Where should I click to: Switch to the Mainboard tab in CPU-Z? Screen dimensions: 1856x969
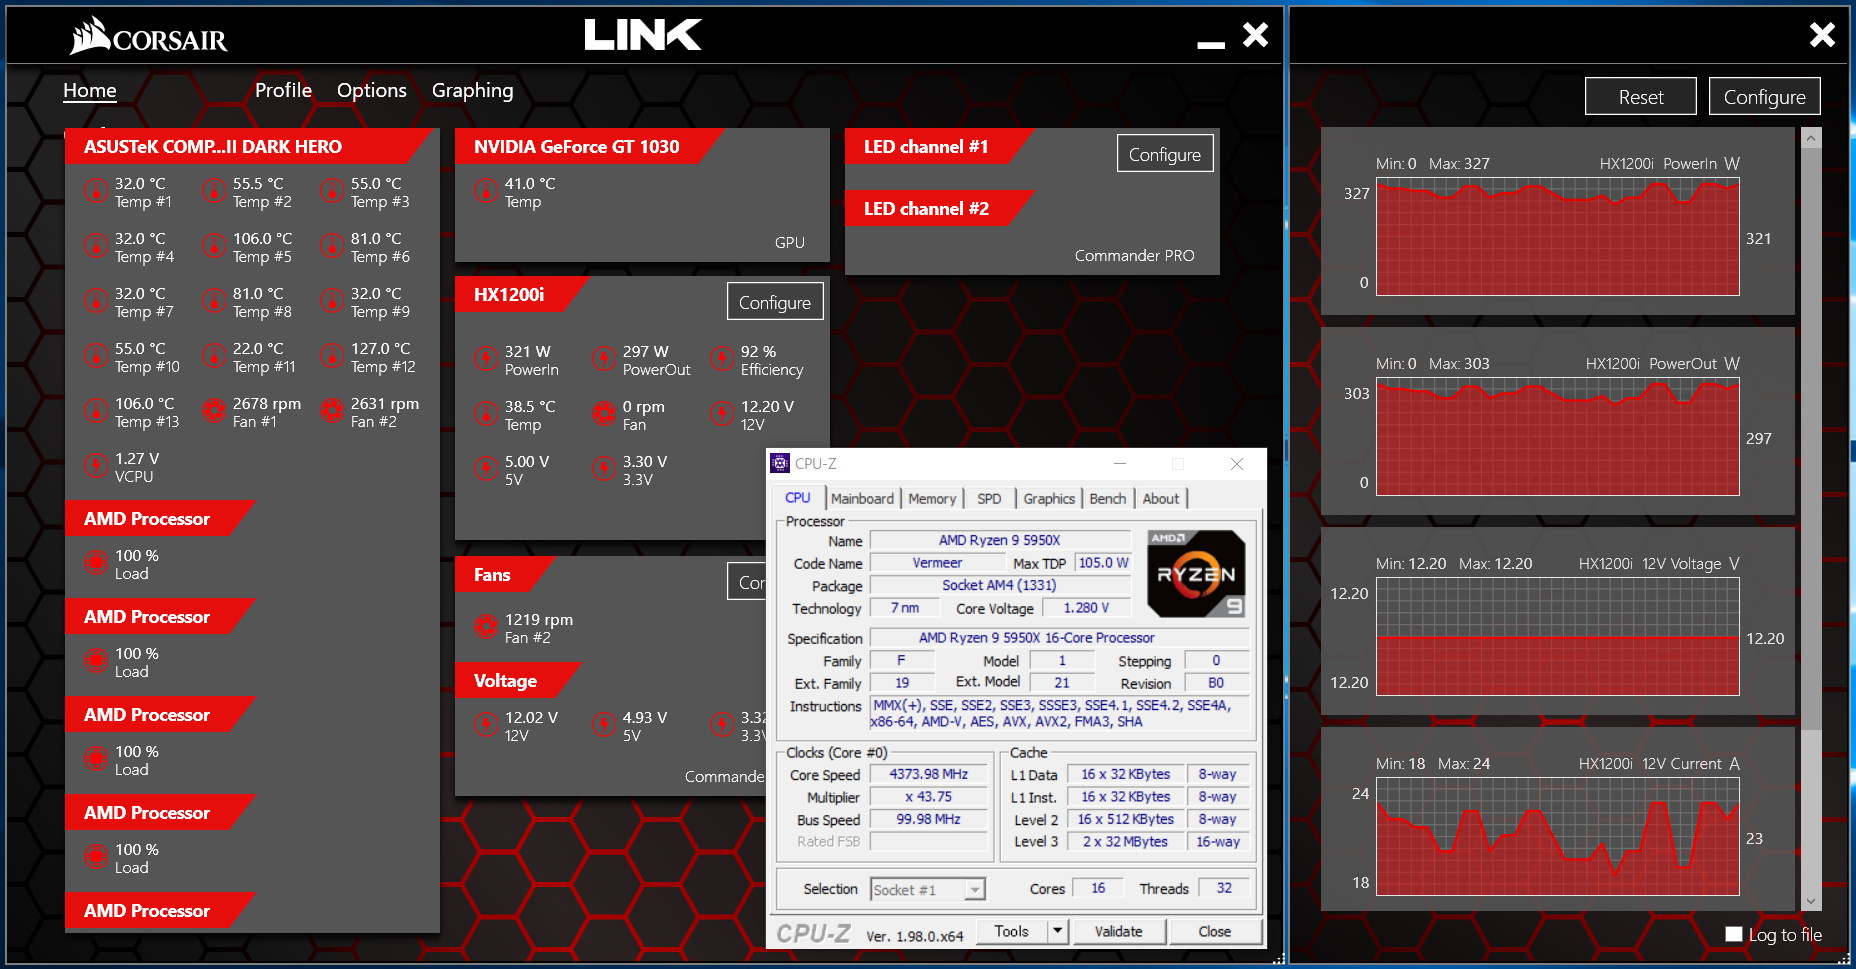pyautogui.click(x=862, y=498)
